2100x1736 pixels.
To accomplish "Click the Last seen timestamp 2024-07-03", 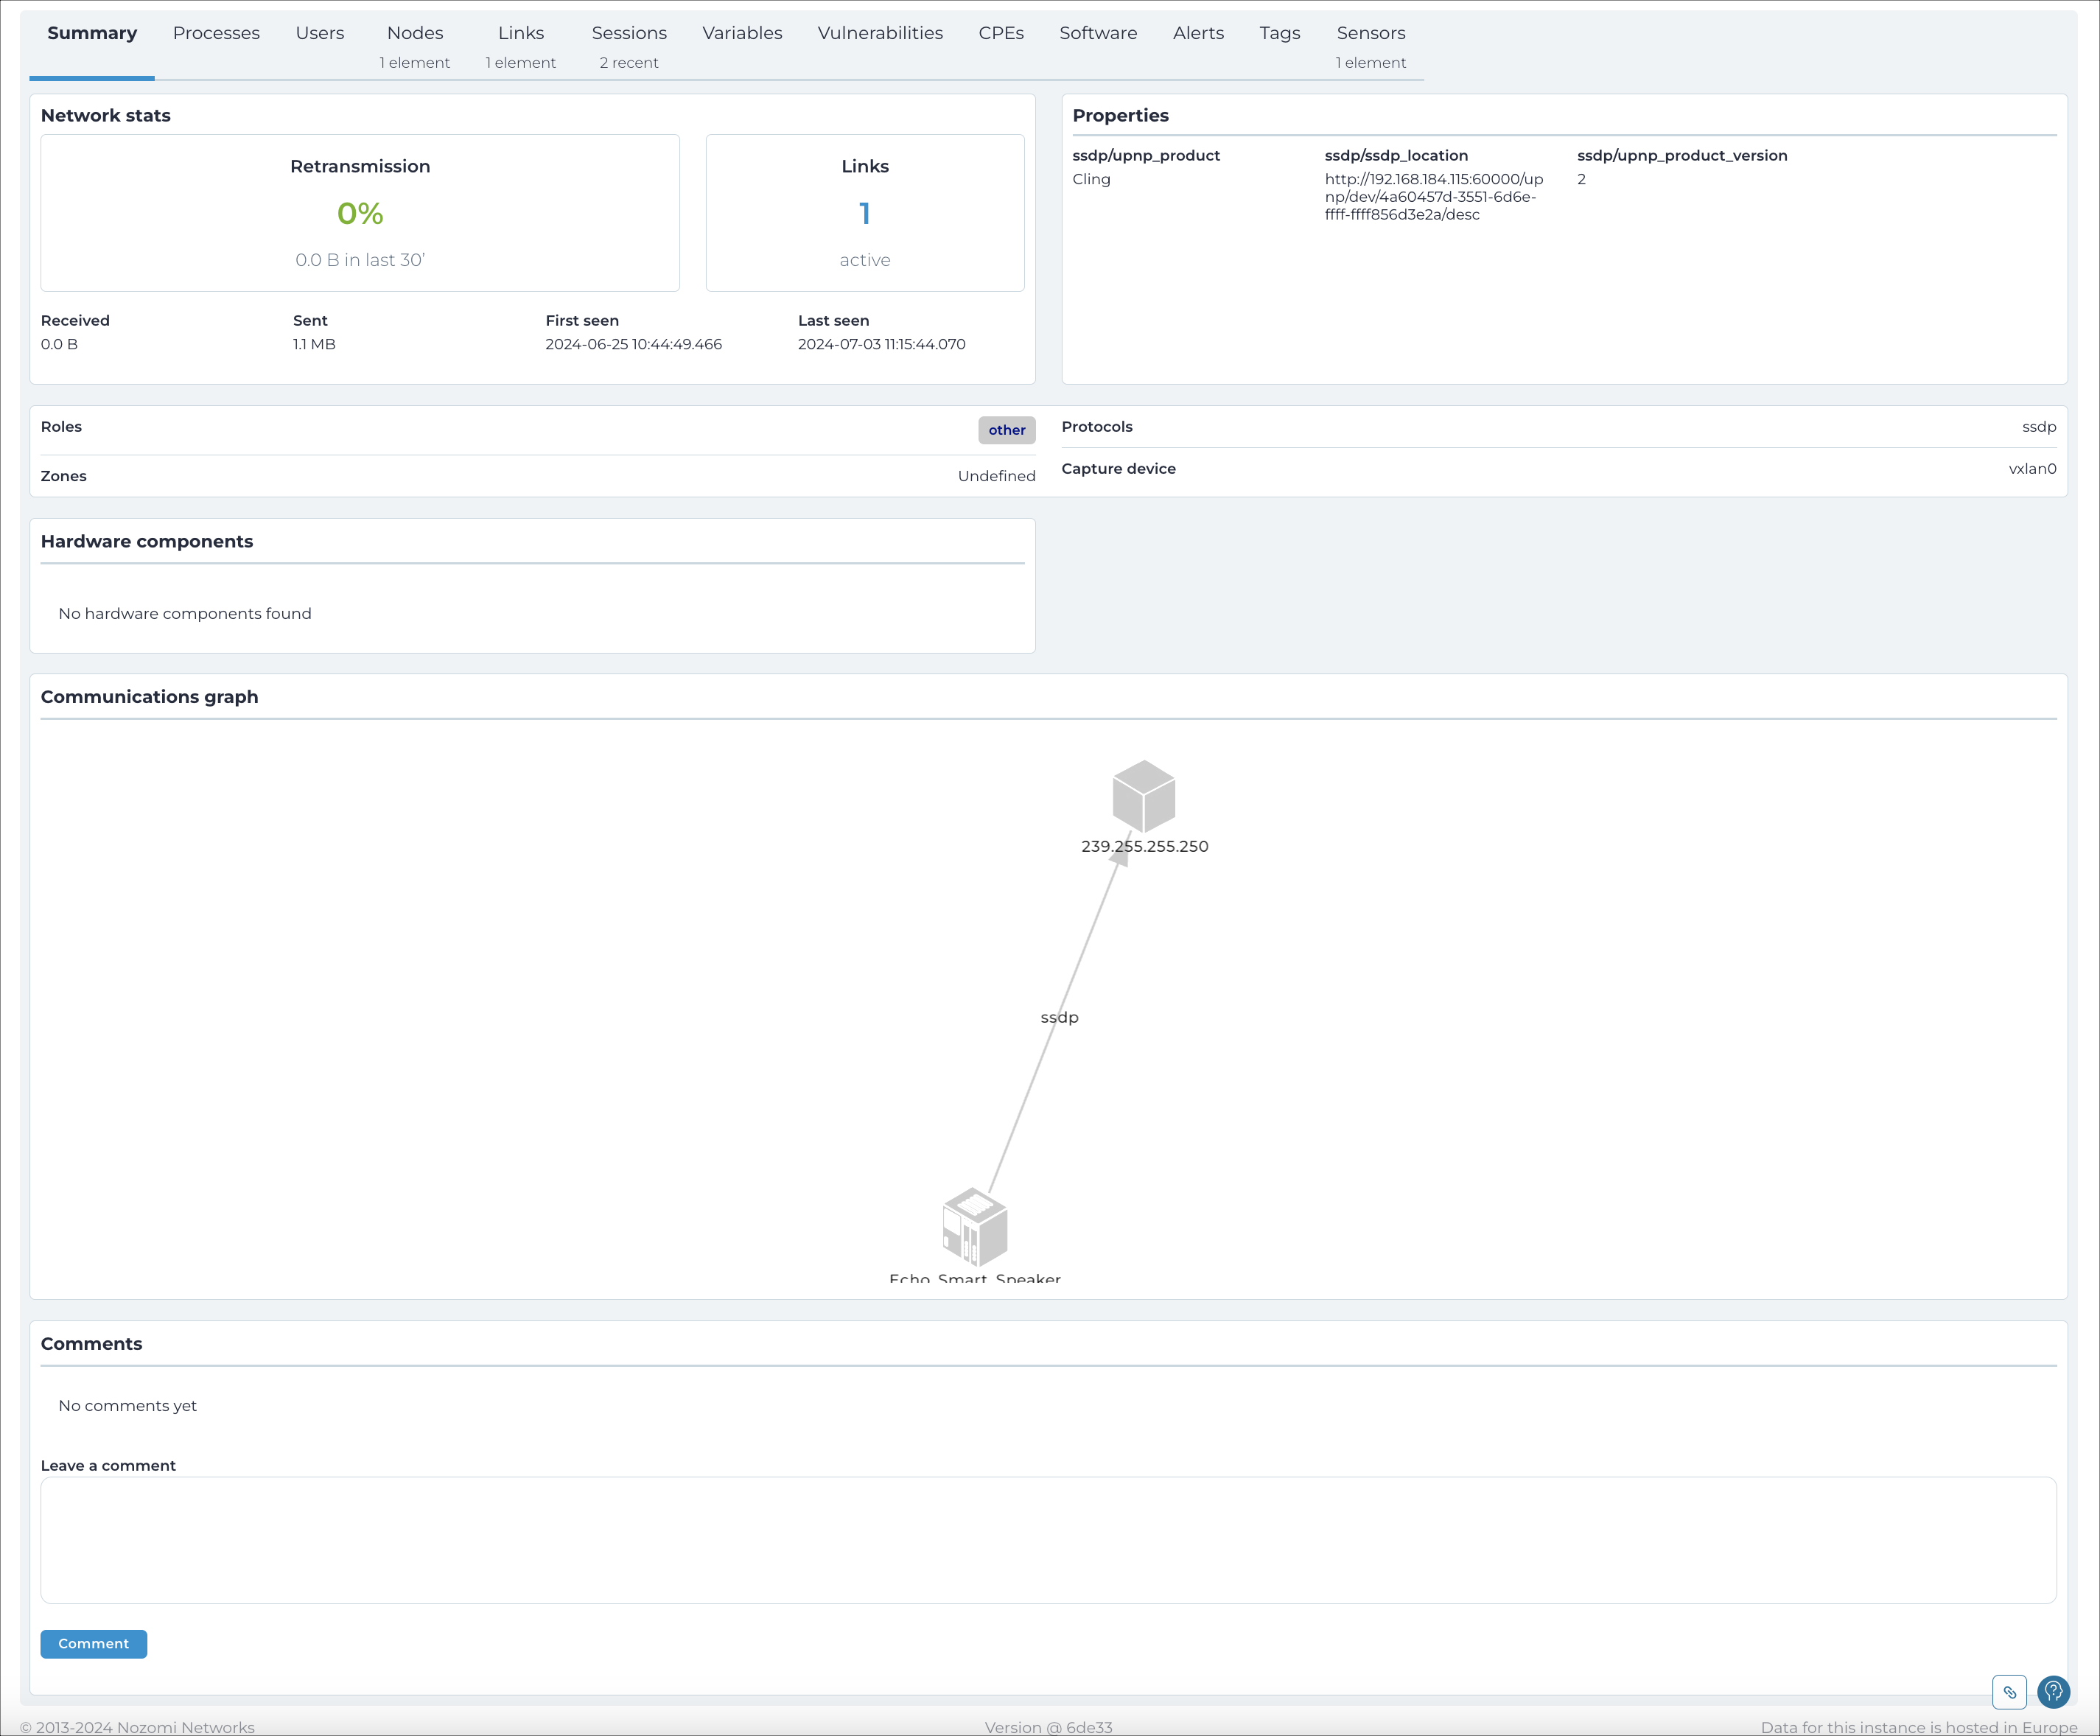I will tap(881, 344).
